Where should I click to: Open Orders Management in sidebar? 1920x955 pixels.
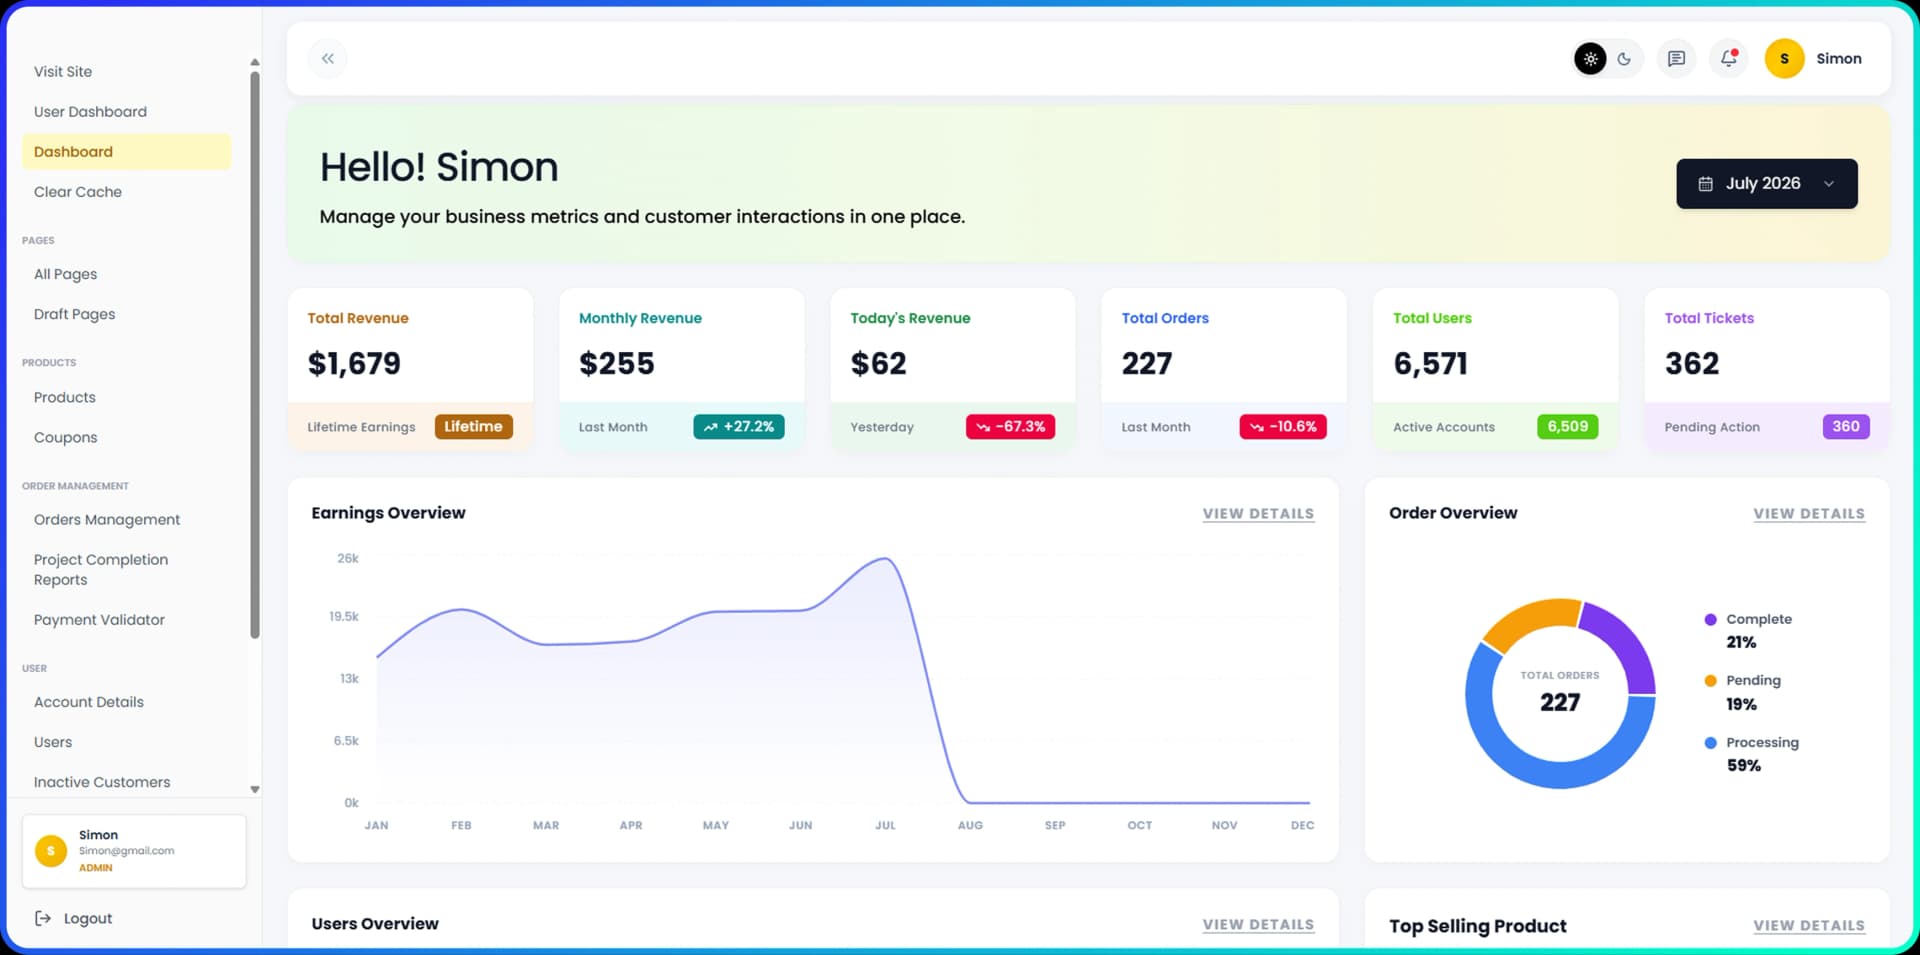(107, 520)
